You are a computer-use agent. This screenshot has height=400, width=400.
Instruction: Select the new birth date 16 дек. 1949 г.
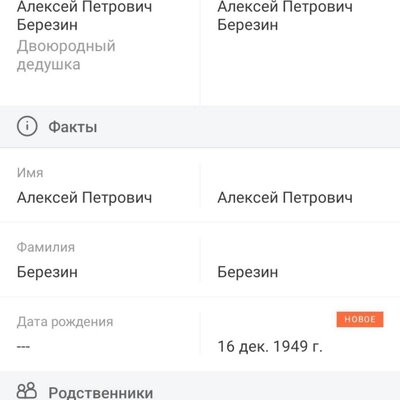click(270, 347)
